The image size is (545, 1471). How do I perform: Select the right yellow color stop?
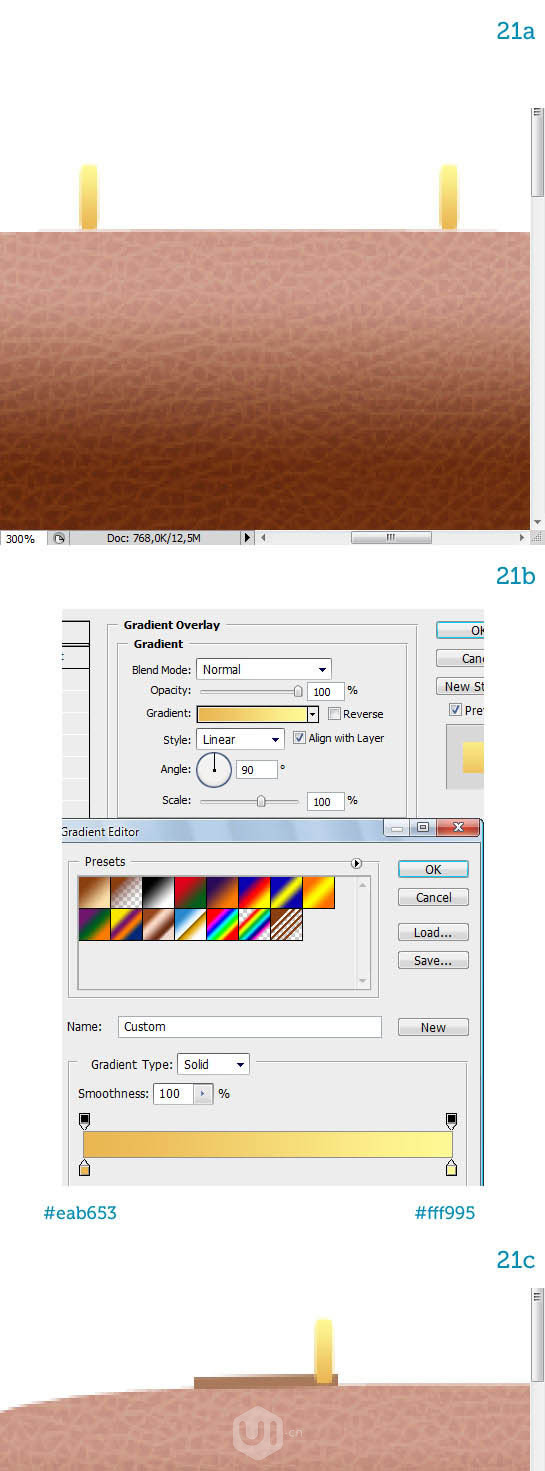(x=451, y=1167)
